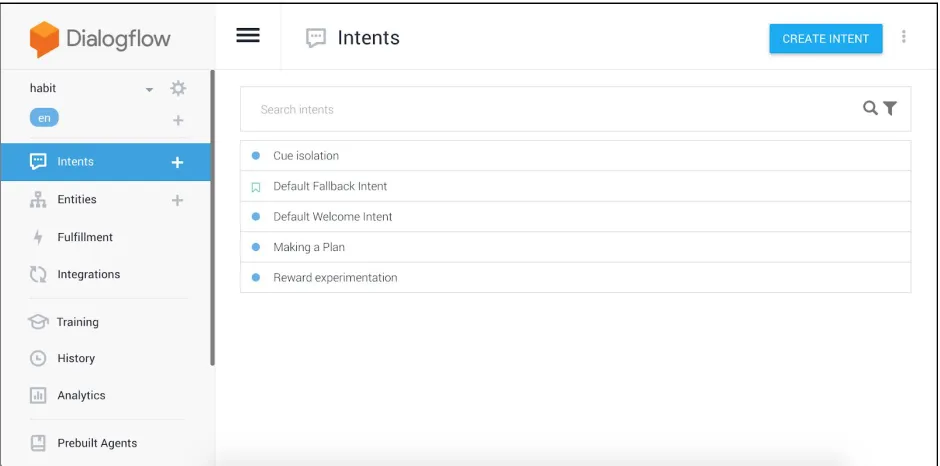
Task: Open the three-dot more options menu
Action: click(x=903, y=37)
